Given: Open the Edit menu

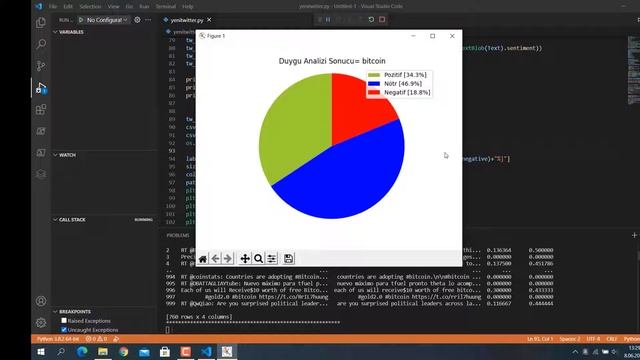Looking at the screenshot, I should point(68,7).
